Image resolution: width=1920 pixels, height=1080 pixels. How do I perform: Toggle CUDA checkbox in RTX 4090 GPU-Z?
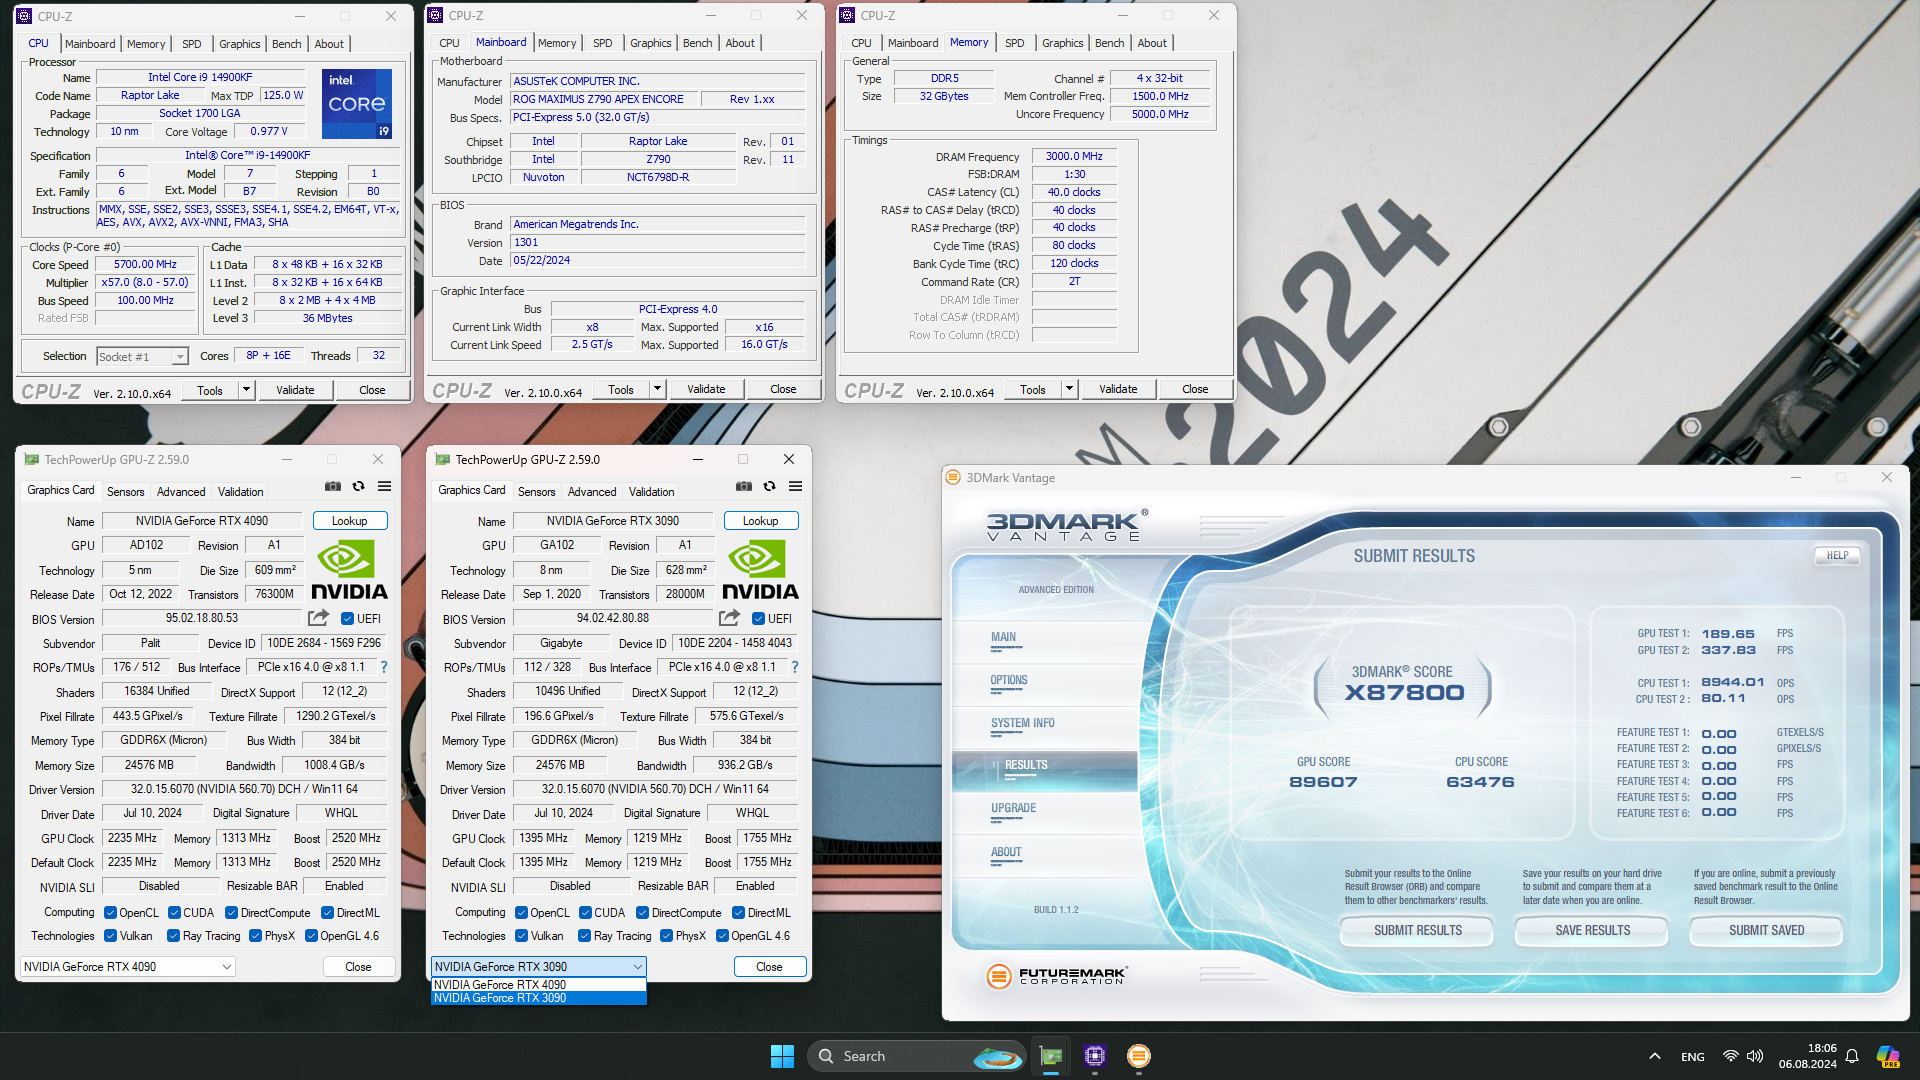point(174,913)
